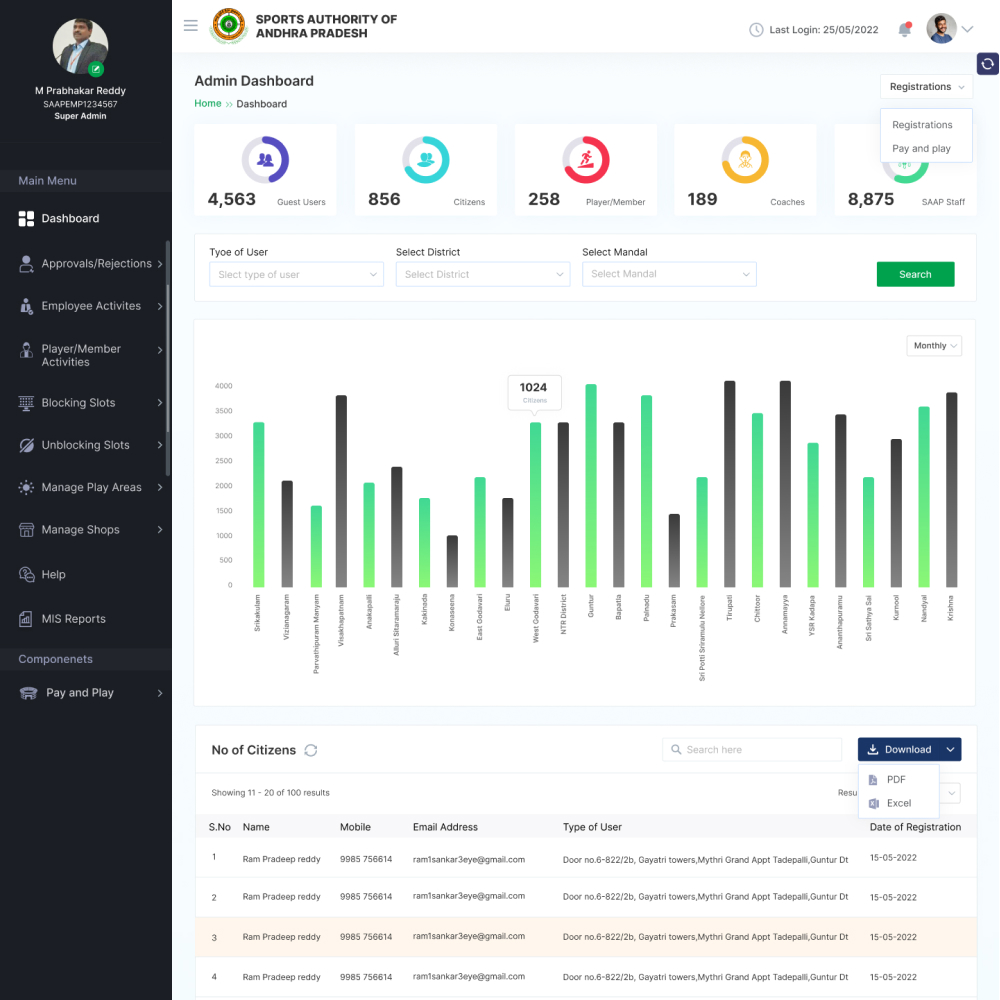Click the Blocking Slots icon
This screenshot has height=1000, width=1000.
pos(26,403)
